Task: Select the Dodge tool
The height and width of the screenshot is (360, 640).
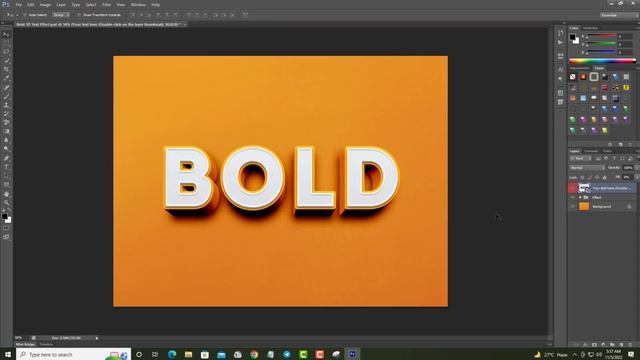Action: tap(6, 149)
